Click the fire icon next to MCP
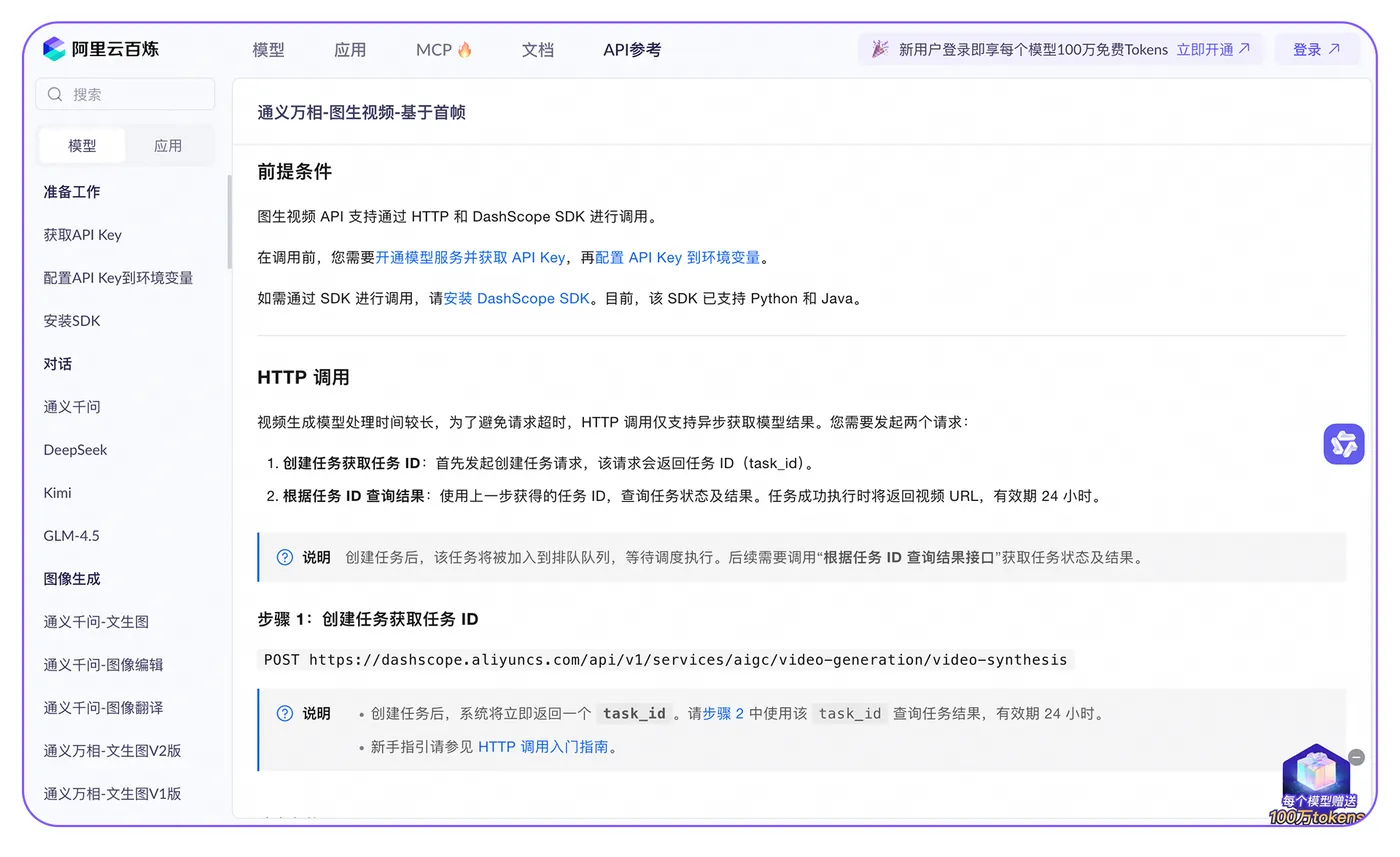The width and height of the screenshot is (1400, 857). pyautogui.click(x=465, y=49)
